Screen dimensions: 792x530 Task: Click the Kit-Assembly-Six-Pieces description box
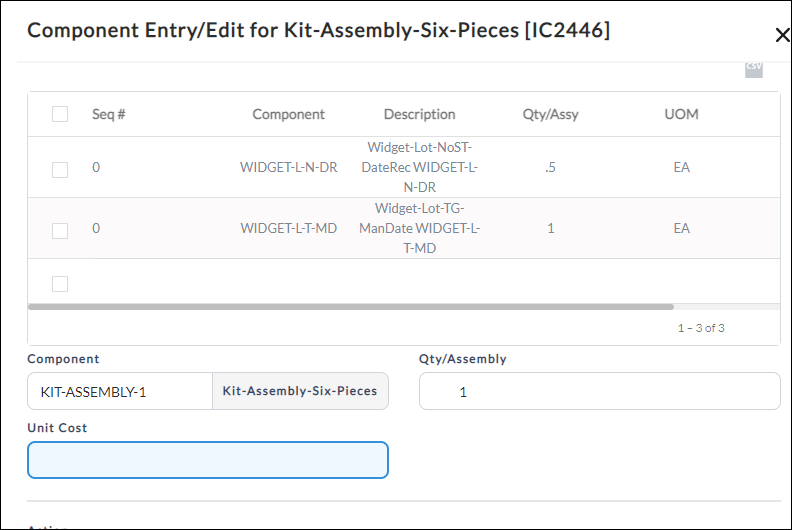[301, 391]
